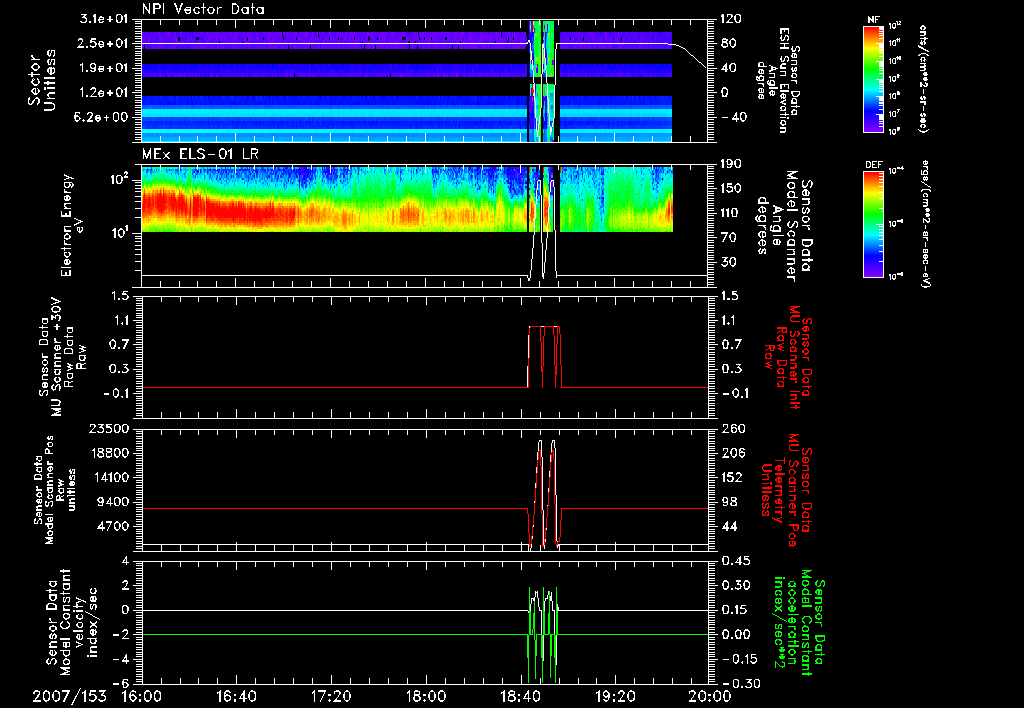Viewport: 1024px width, 708px height.
Task: Select the MU Scanner +30V Raw Data label
Action: tap(63, 354)
